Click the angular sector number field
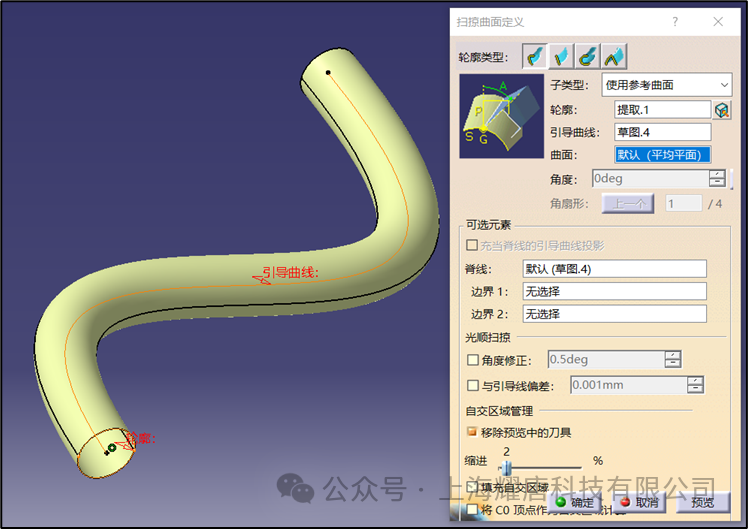748x529 pixels. coord(684,204)
